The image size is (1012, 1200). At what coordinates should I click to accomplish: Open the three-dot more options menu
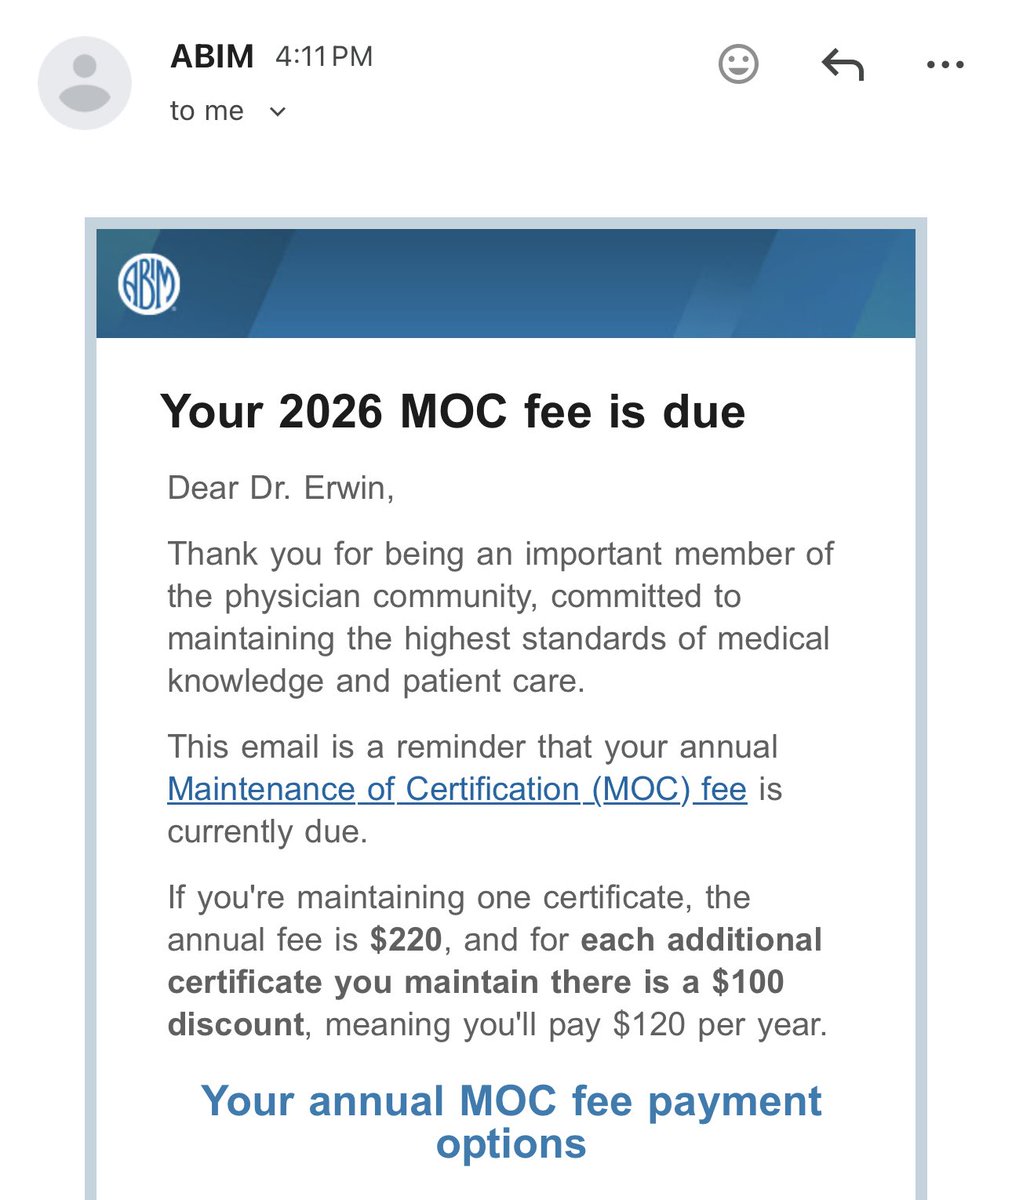click(945, 65)
